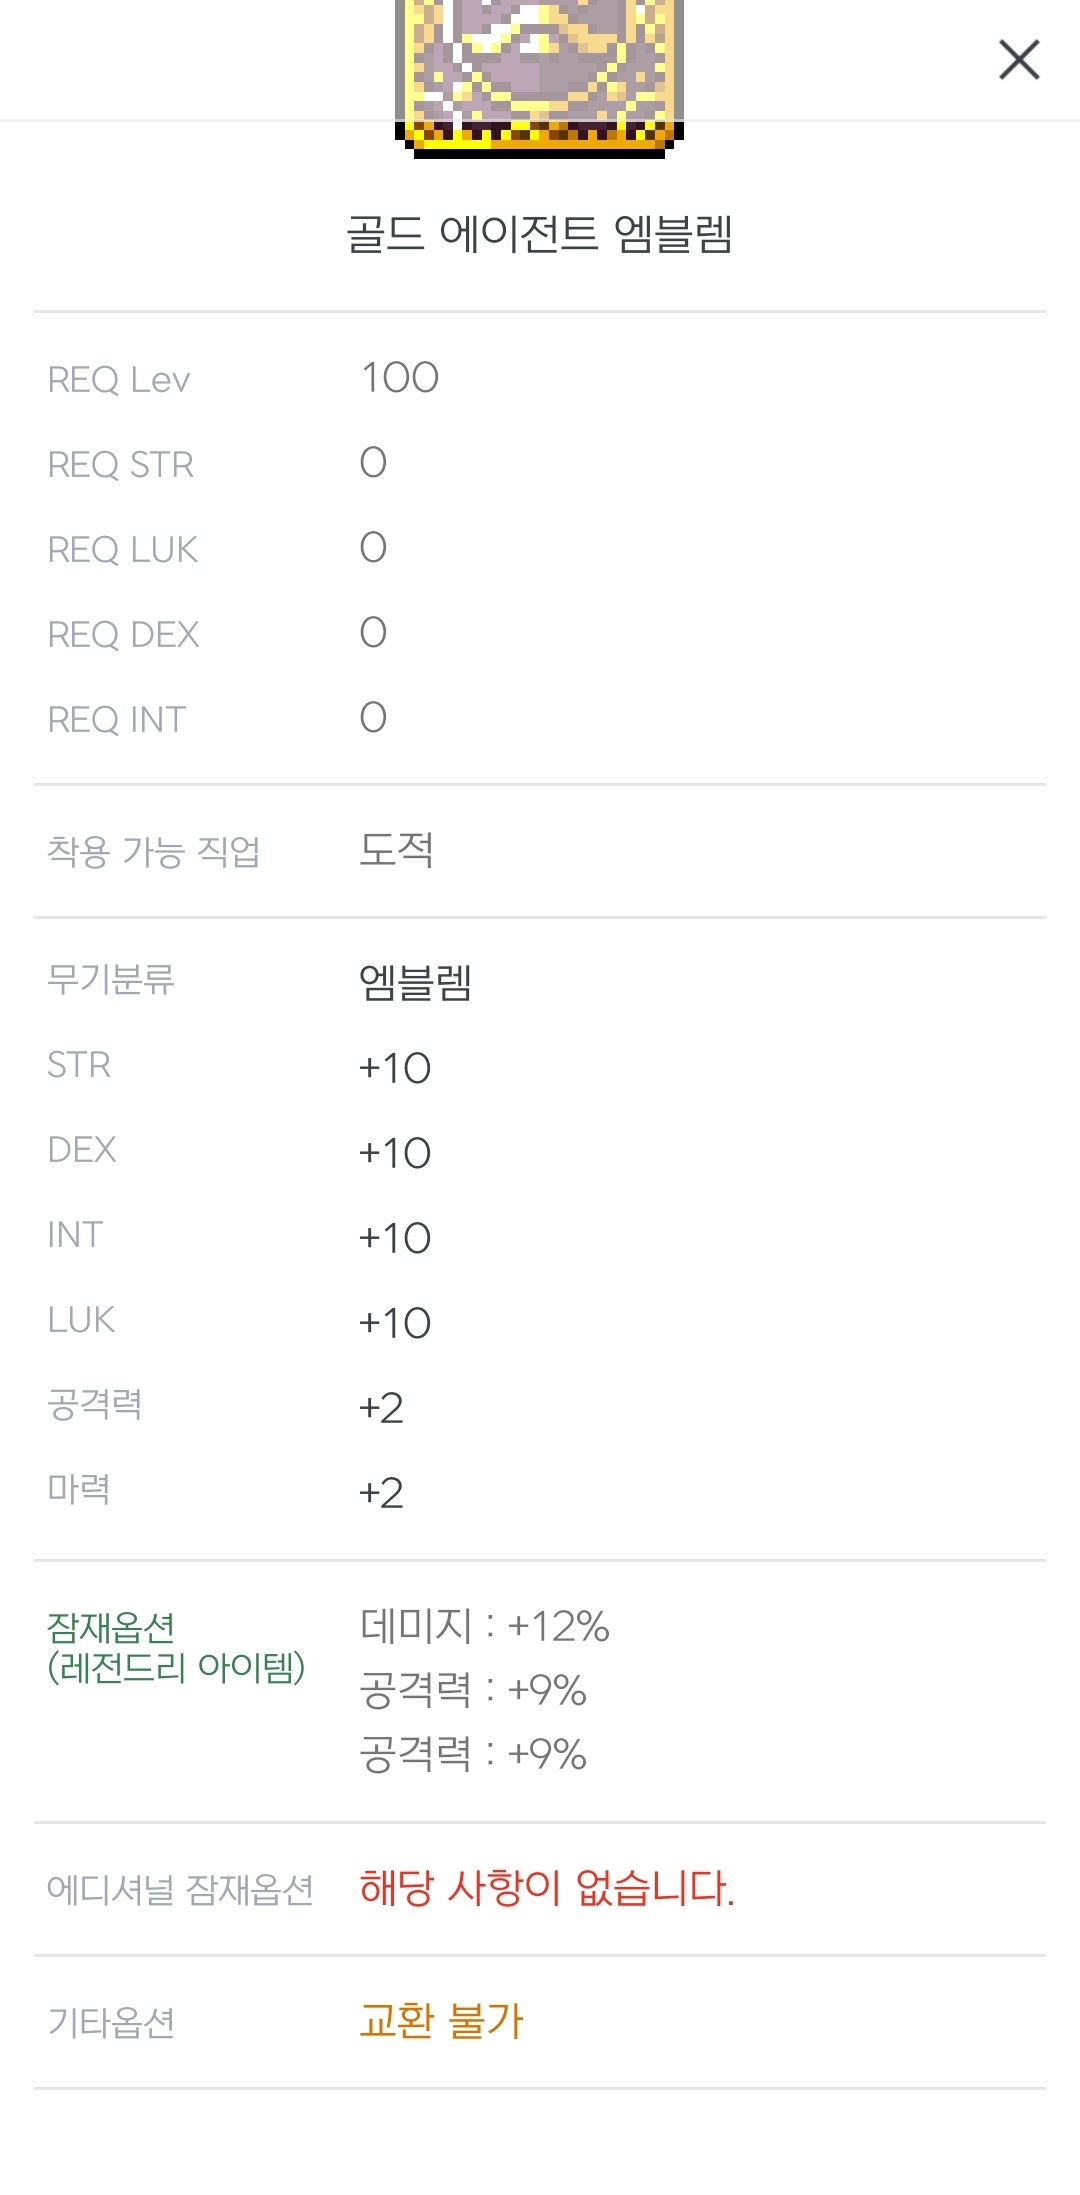Tap the 공격력 +2 stat value

coord(381,1408)
